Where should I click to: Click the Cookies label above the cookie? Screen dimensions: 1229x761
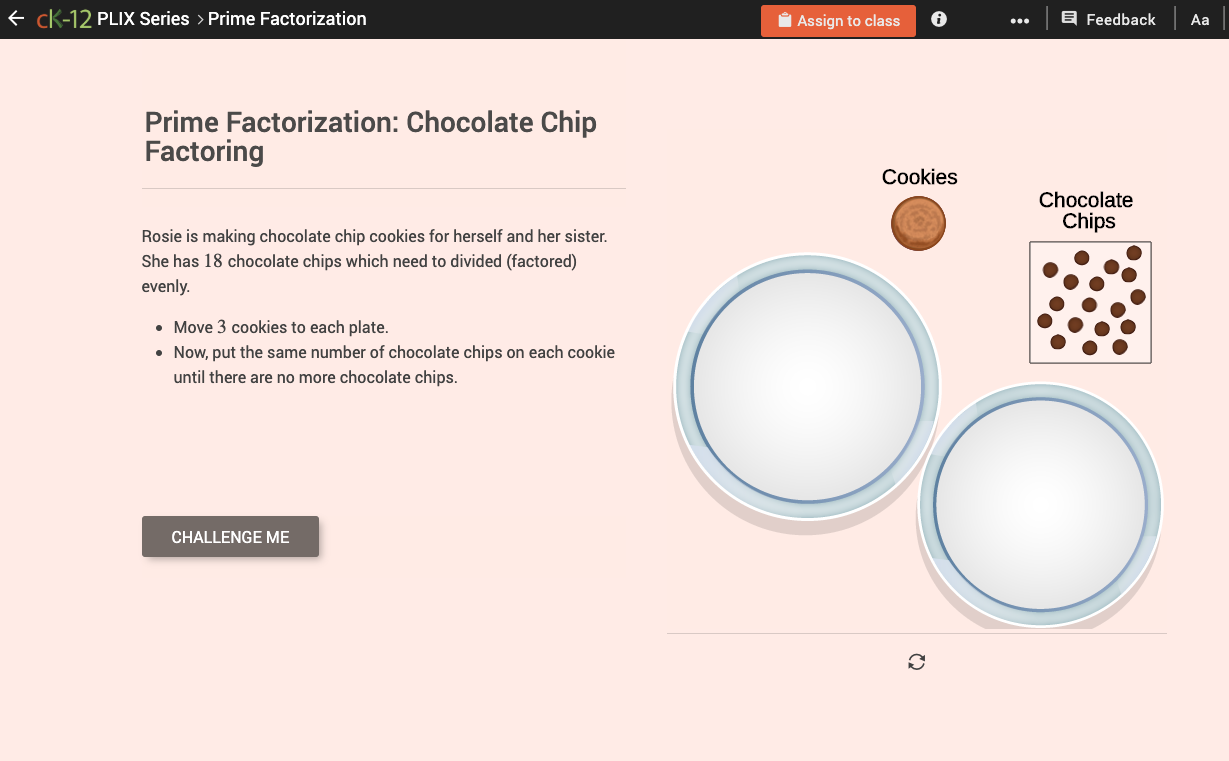(x=918, y=176)
